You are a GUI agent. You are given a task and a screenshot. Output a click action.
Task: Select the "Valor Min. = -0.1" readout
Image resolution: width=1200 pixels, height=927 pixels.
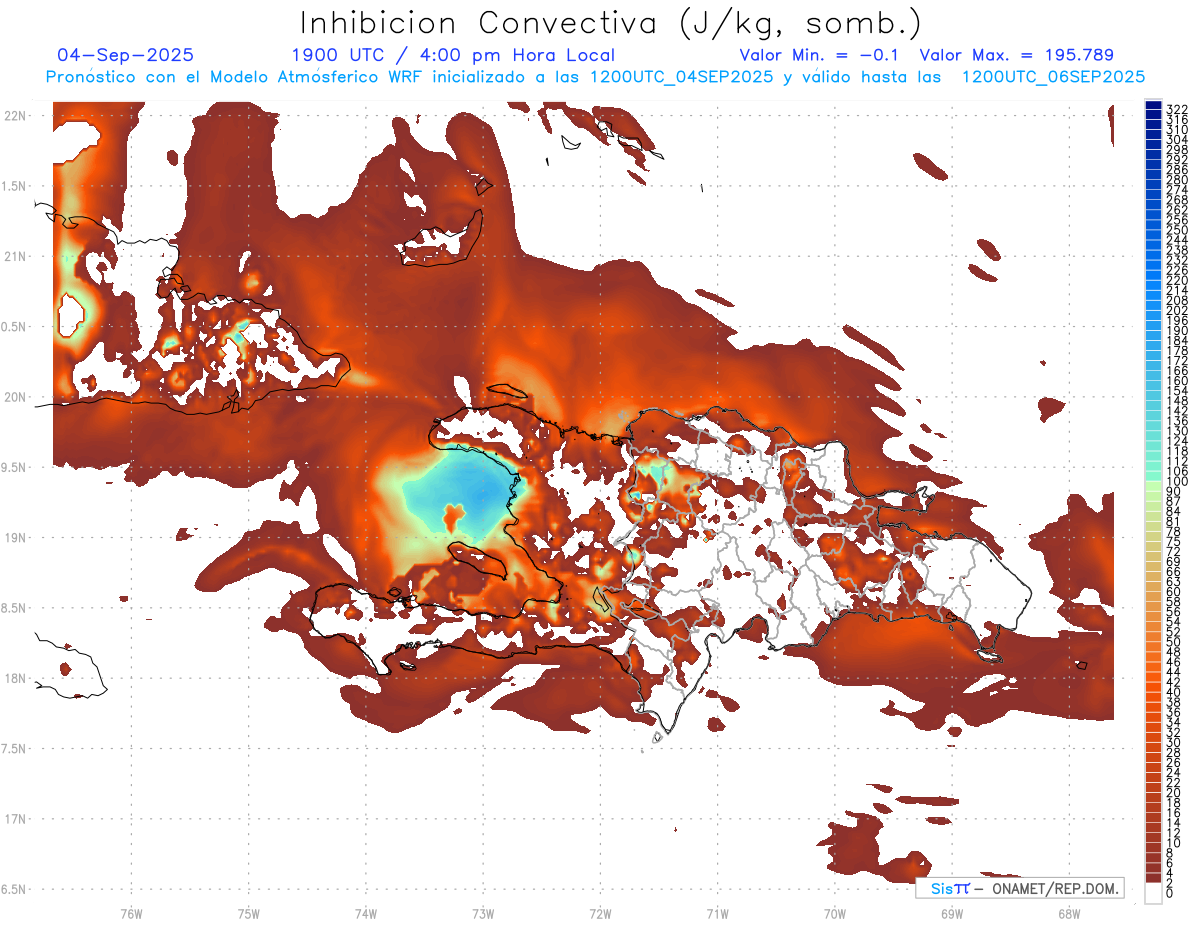point(823,55)
